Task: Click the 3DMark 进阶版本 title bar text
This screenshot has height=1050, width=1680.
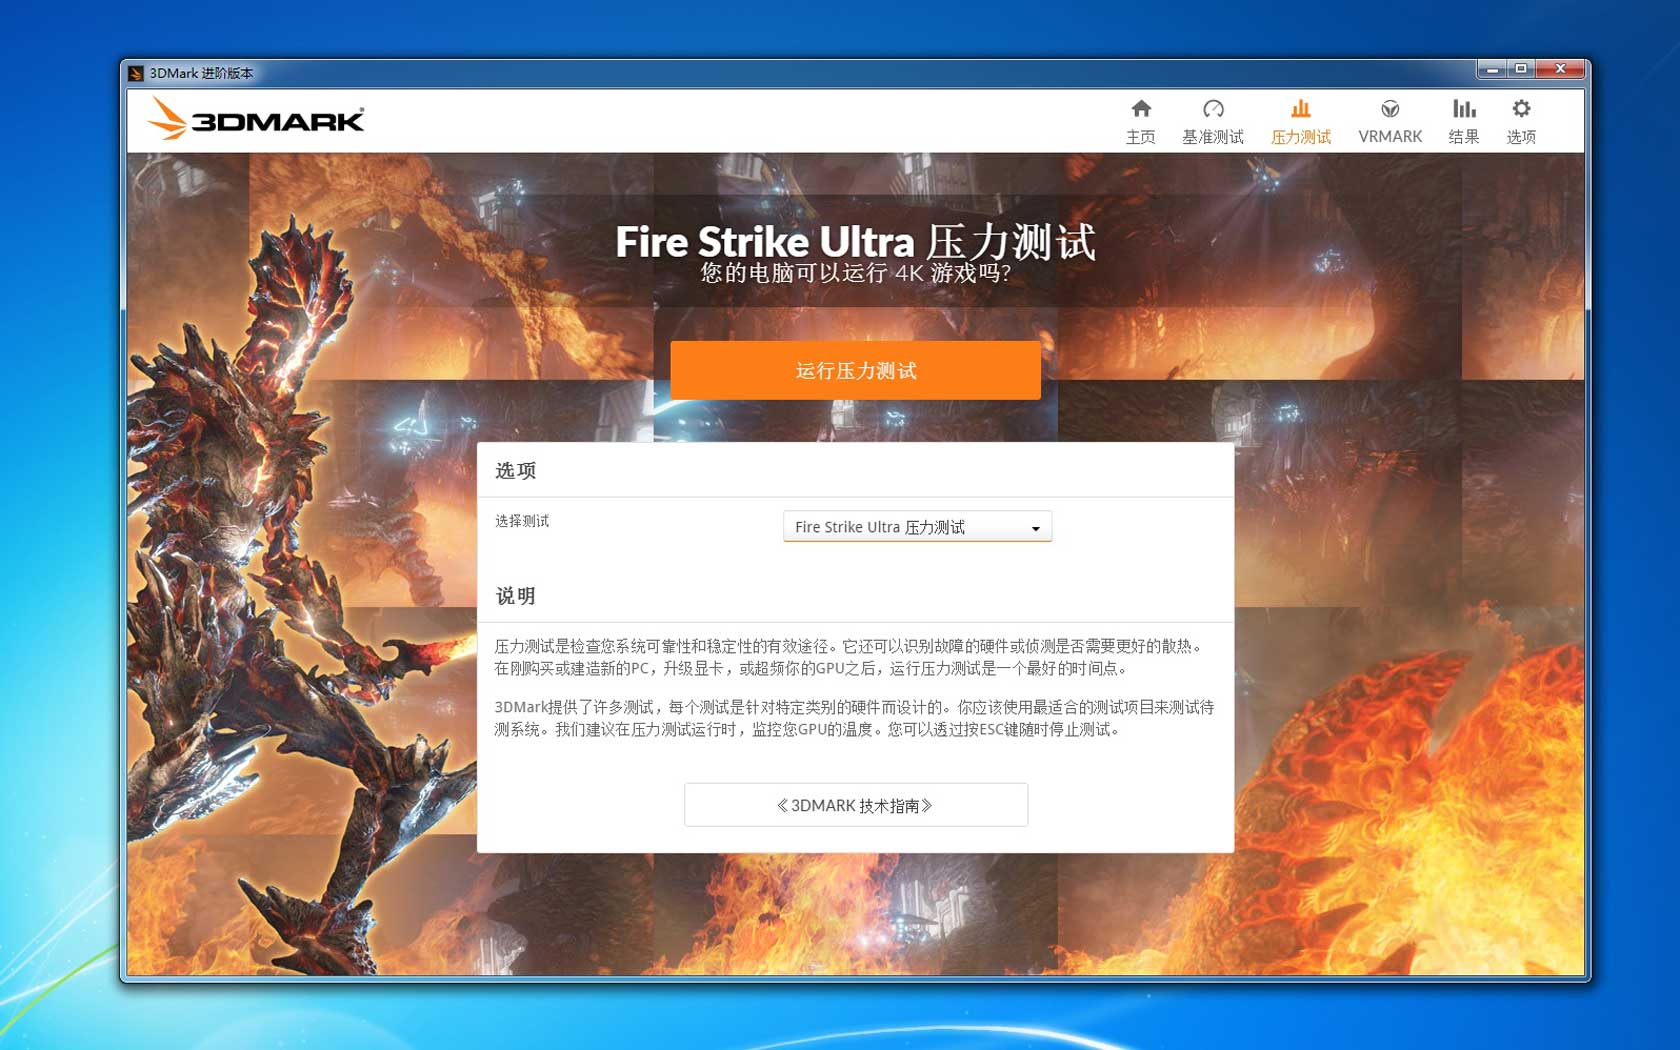Action: point(201,73)
